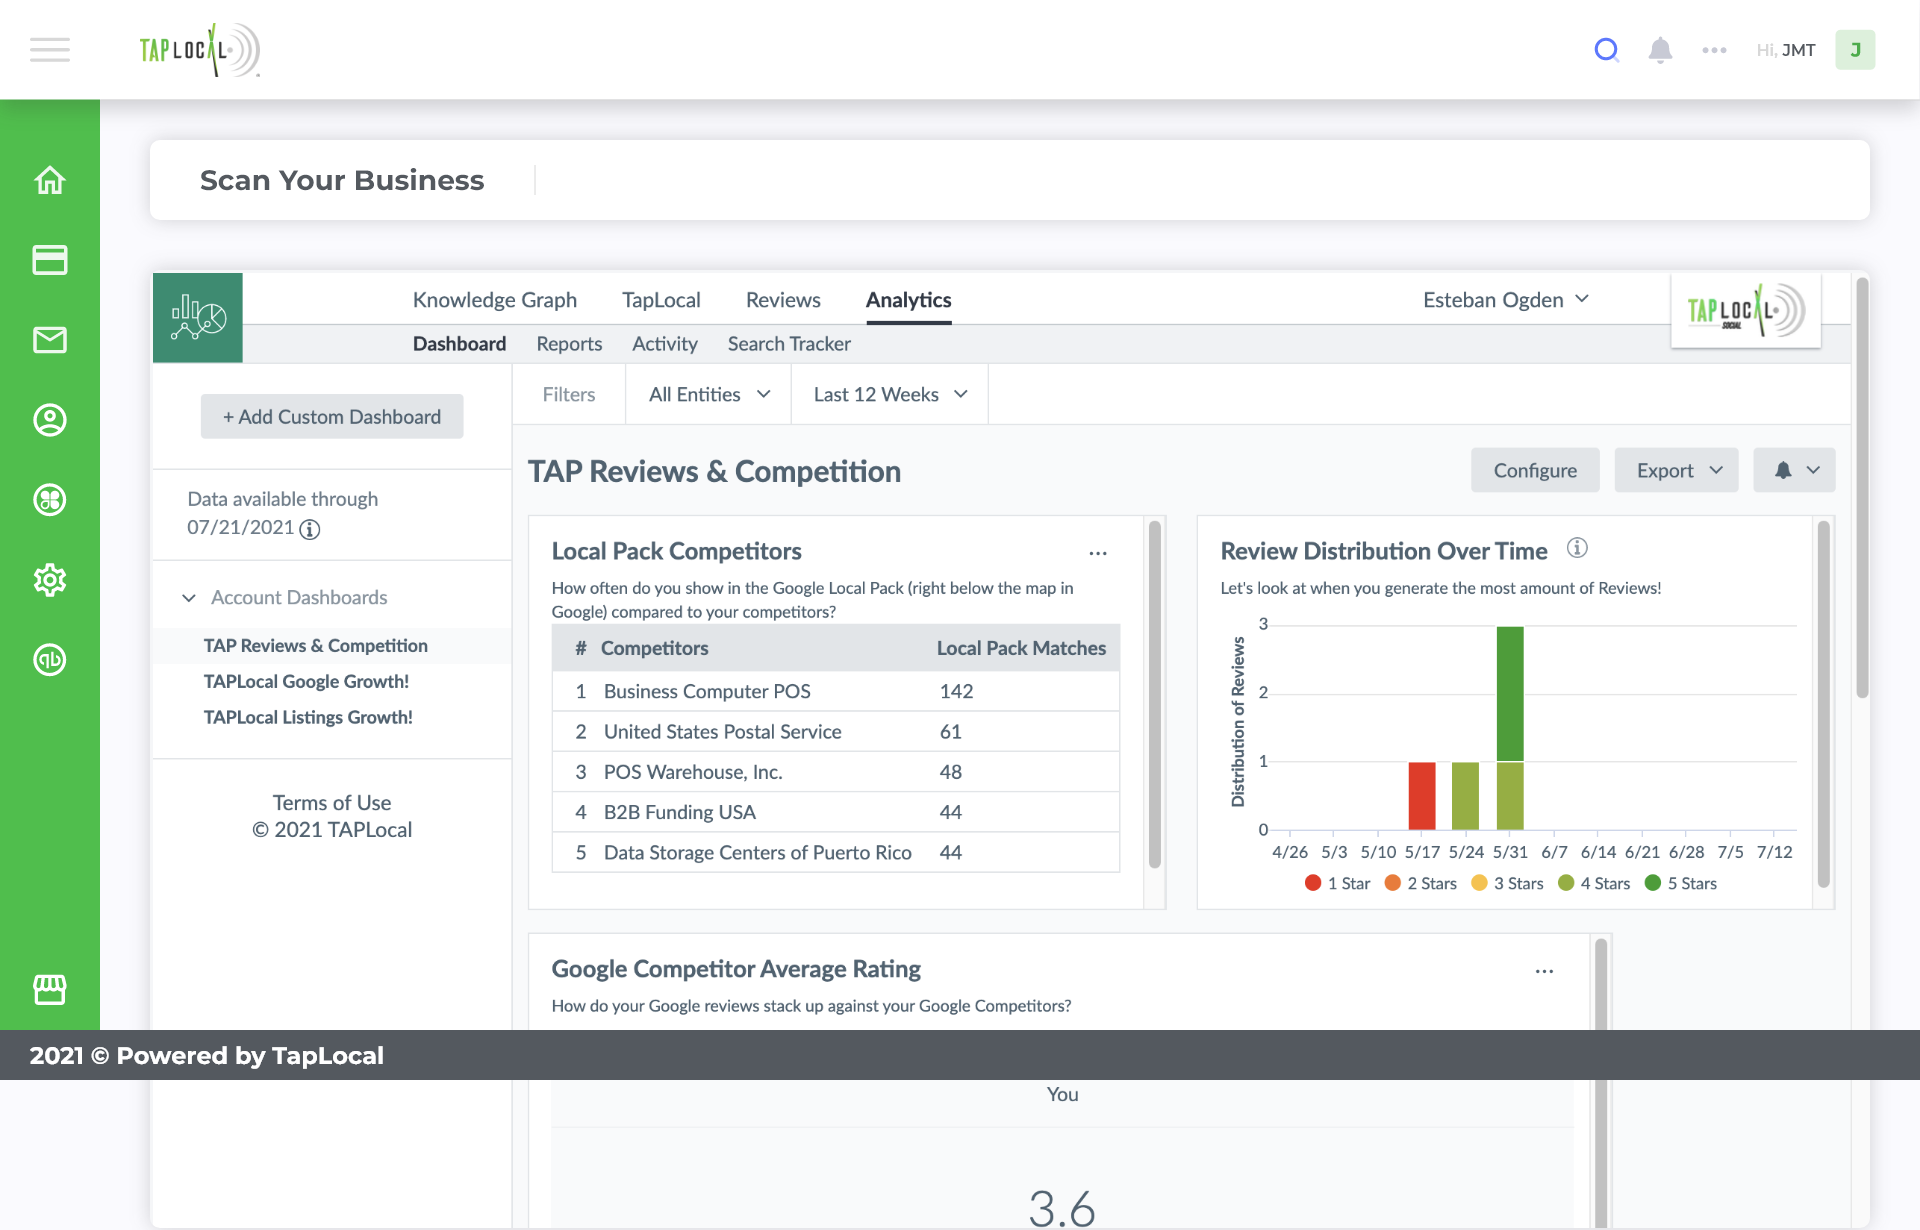This screenshot has width=1920, height=1230.
Task: Toggle the 4 Stars legend series
Action: 1594,883
